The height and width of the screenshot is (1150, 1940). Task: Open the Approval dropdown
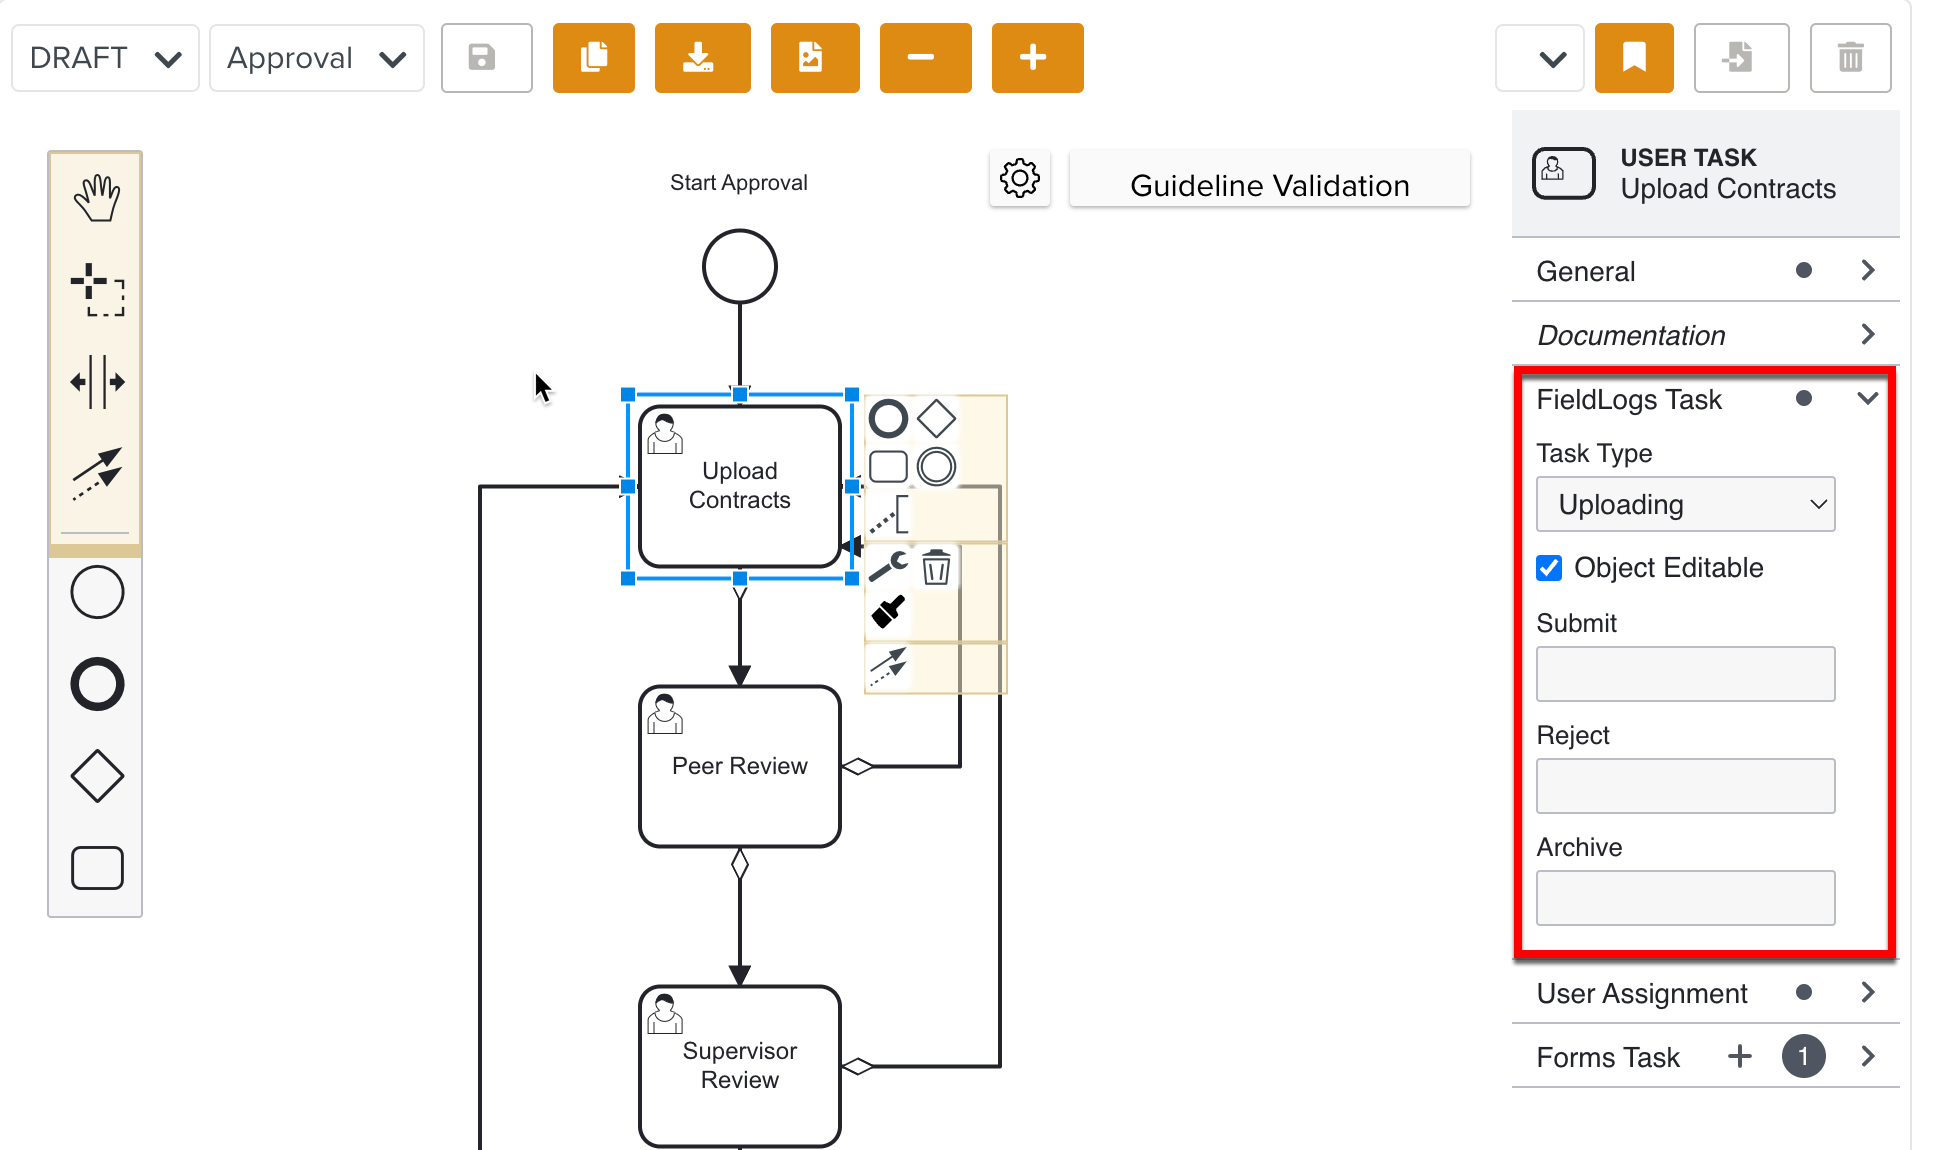pos(316,58)
